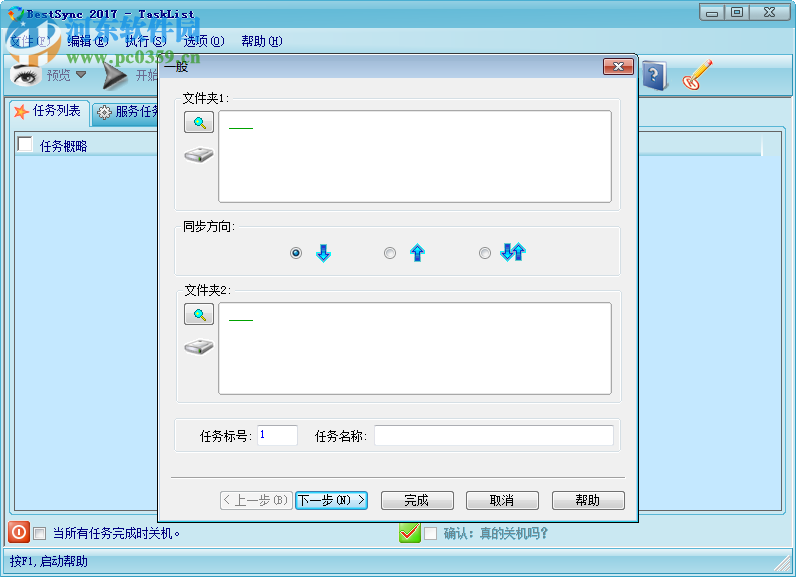Switch to the 任务列表 tab

49,111
